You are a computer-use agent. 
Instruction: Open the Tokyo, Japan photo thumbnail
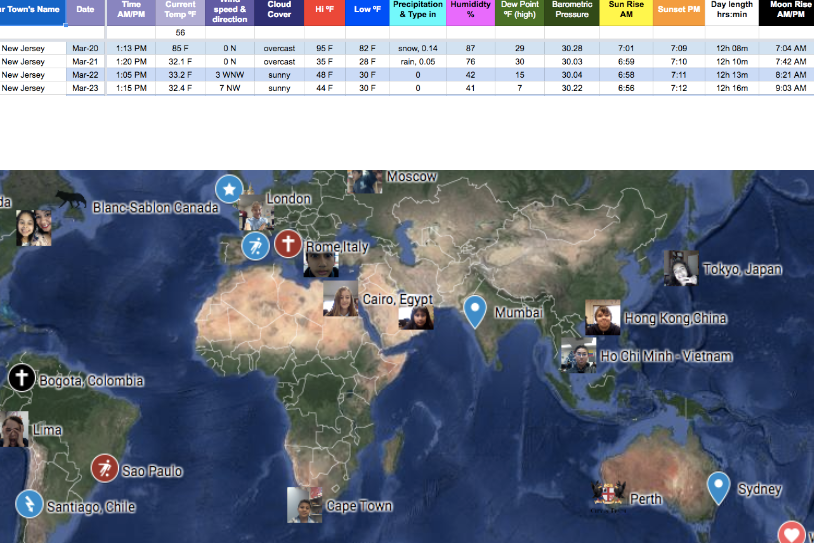681,268
